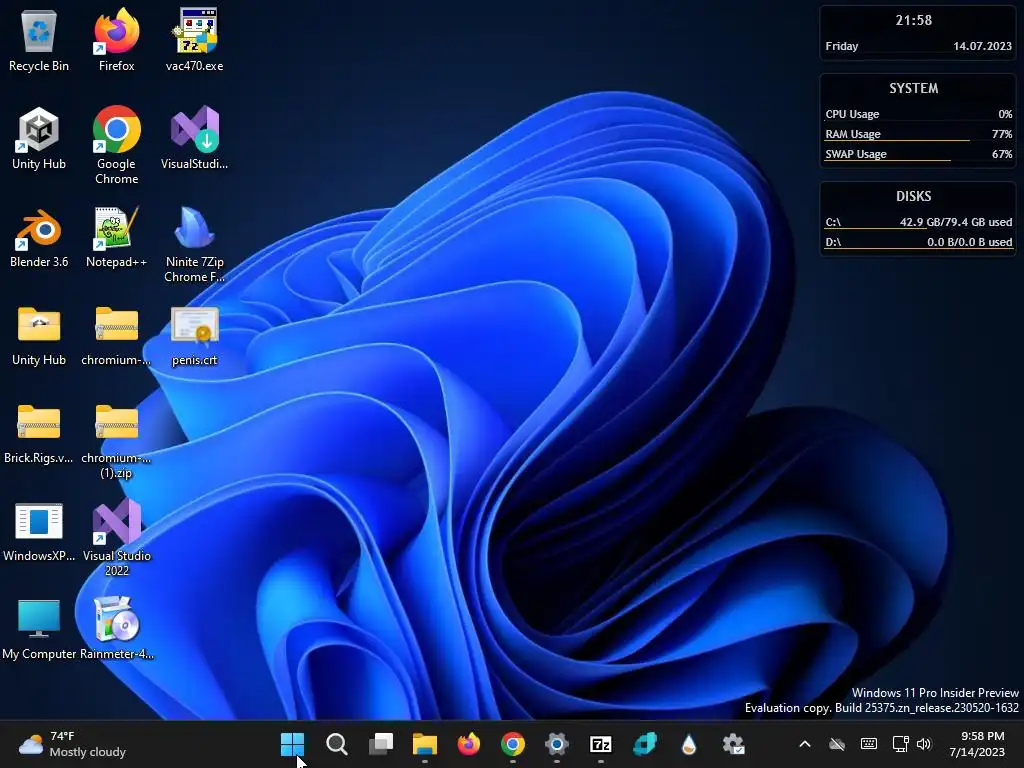Image resolution: width=1024 pixels, height=768 pixels.
Task: Open the weather widget showing 74°F
Action: click(72, 744)
